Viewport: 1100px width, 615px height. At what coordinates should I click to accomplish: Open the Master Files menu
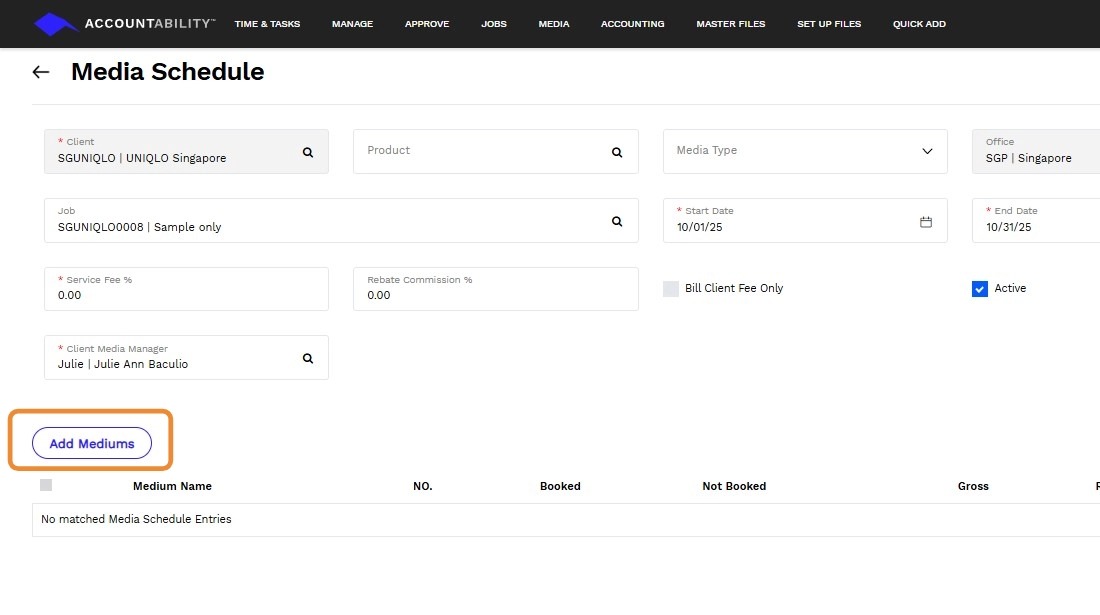coord(731,24)
